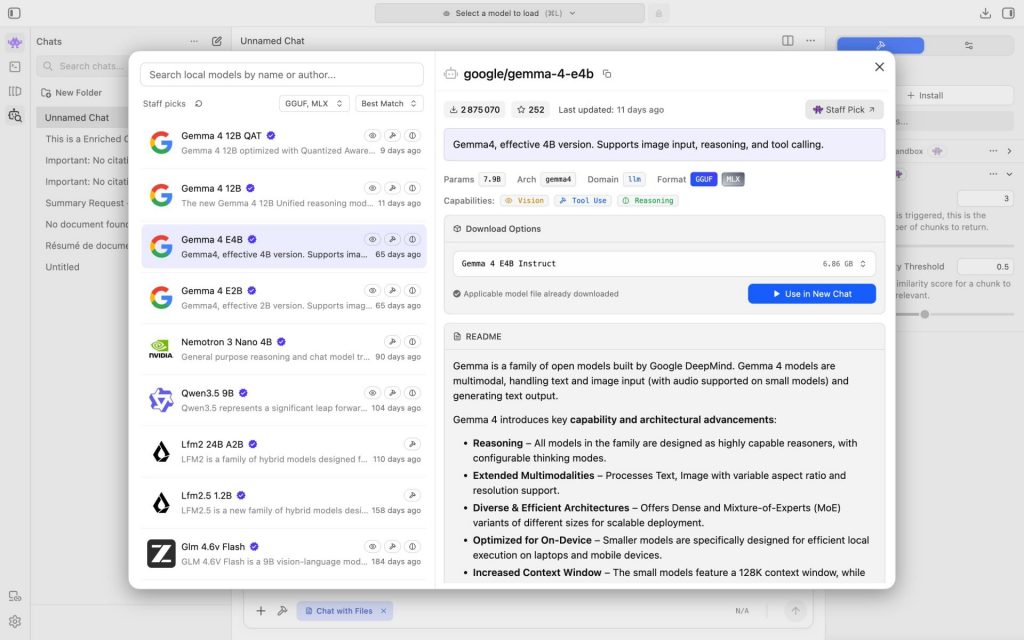Focus the Search local models input field

click(282, 74)
